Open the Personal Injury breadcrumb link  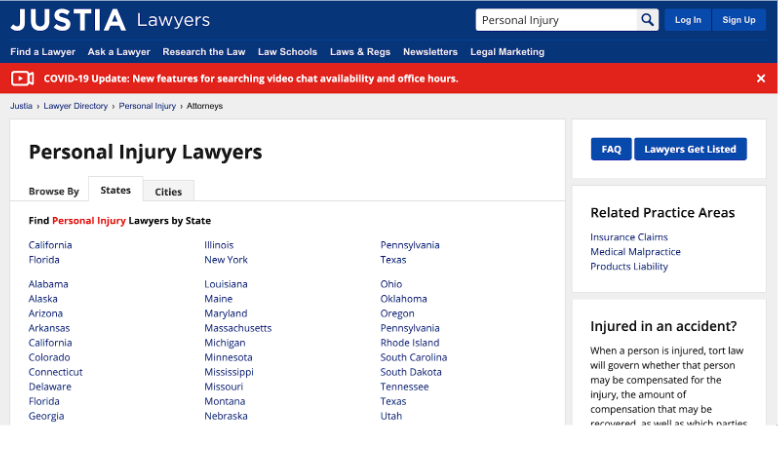(x=147, y=106)
